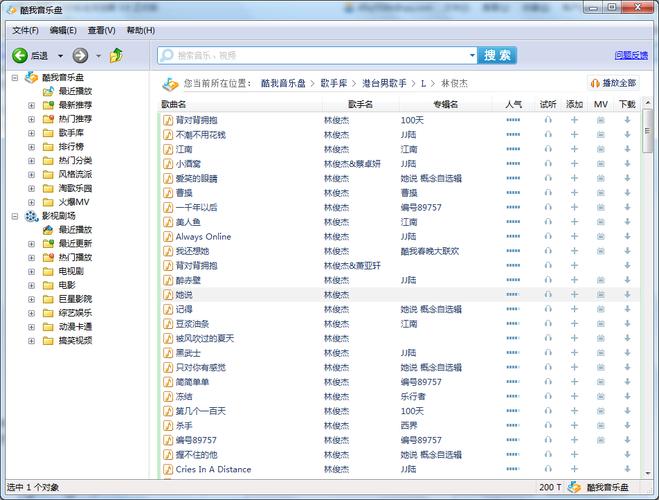This screenshot has height=500, width=659.
Task: Click the download arrow for 一千年以后
Action: [627, 207]
